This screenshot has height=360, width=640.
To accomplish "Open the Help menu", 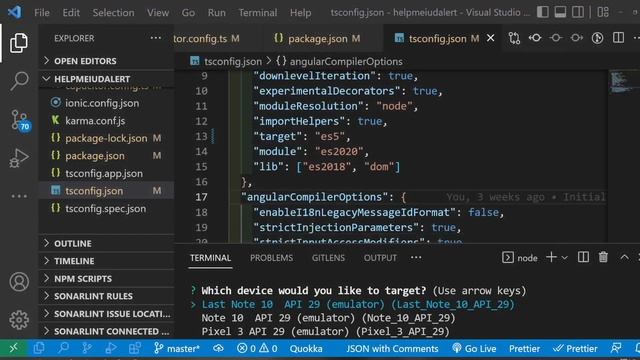I will pos(300,13).
